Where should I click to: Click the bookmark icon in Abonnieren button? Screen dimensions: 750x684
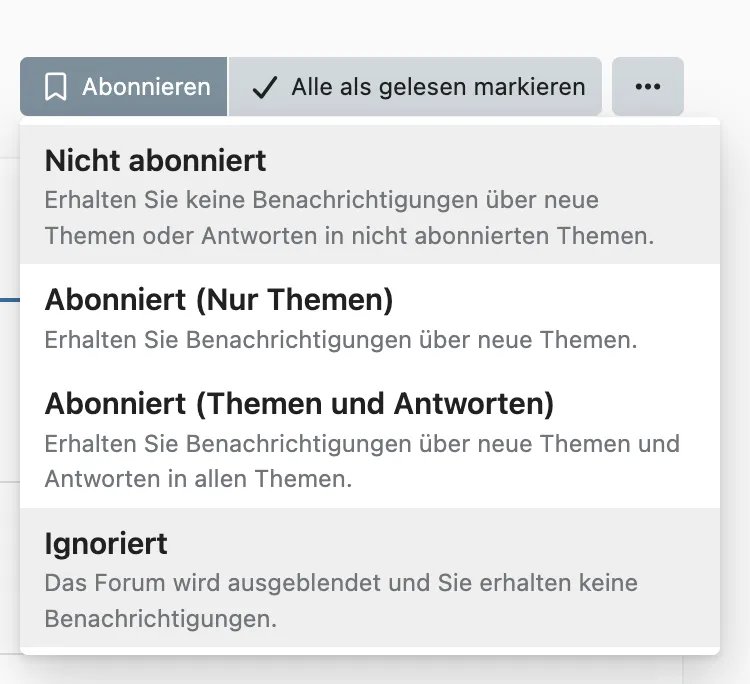pos(55,87)
